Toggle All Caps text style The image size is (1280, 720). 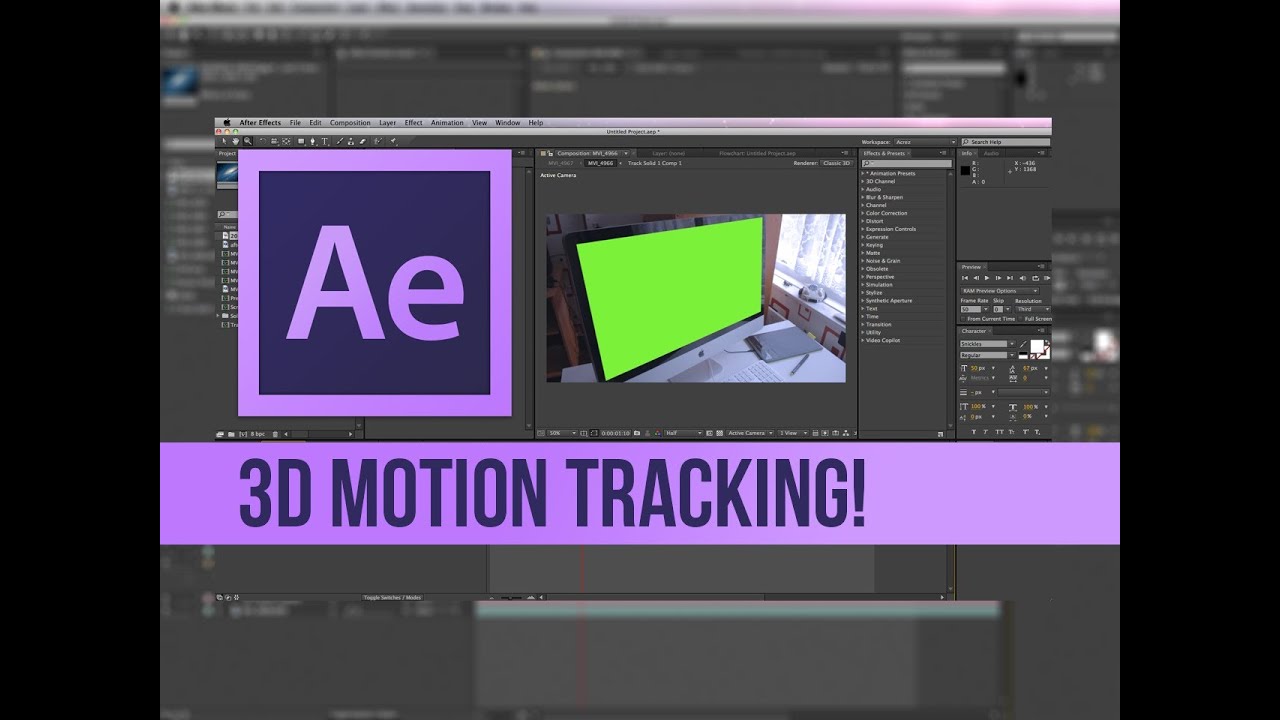[999, 432]
